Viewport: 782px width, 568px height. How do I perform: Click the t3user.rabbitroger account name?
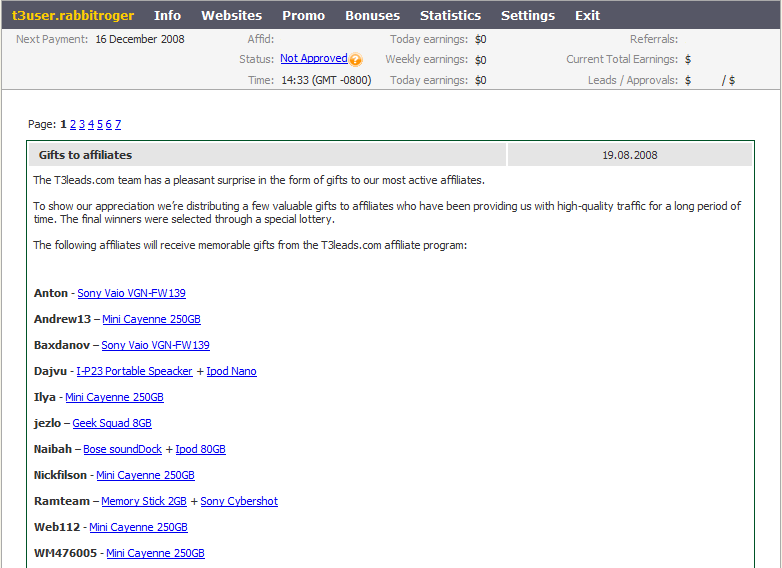pyautogui.click(x=73, y=15)
